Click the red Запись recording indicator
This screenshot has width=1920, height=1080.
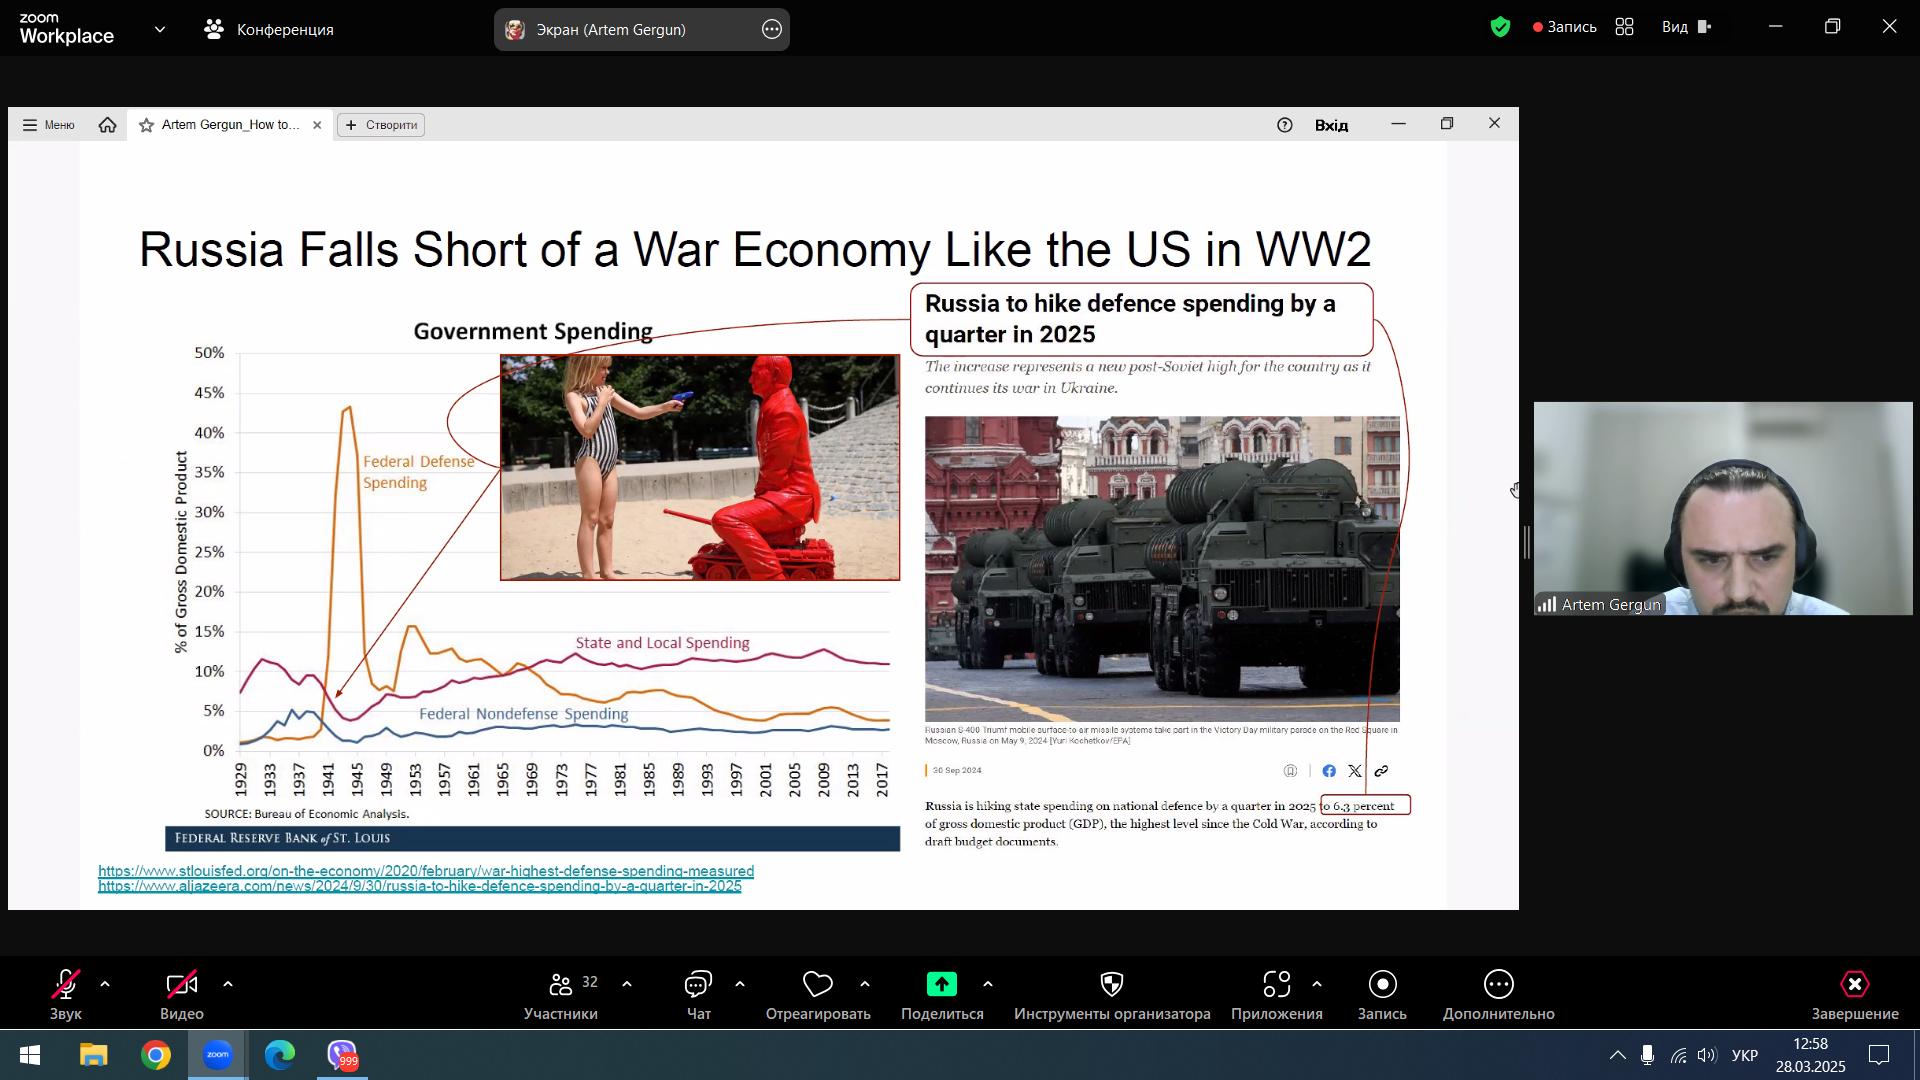(1565, 27)
